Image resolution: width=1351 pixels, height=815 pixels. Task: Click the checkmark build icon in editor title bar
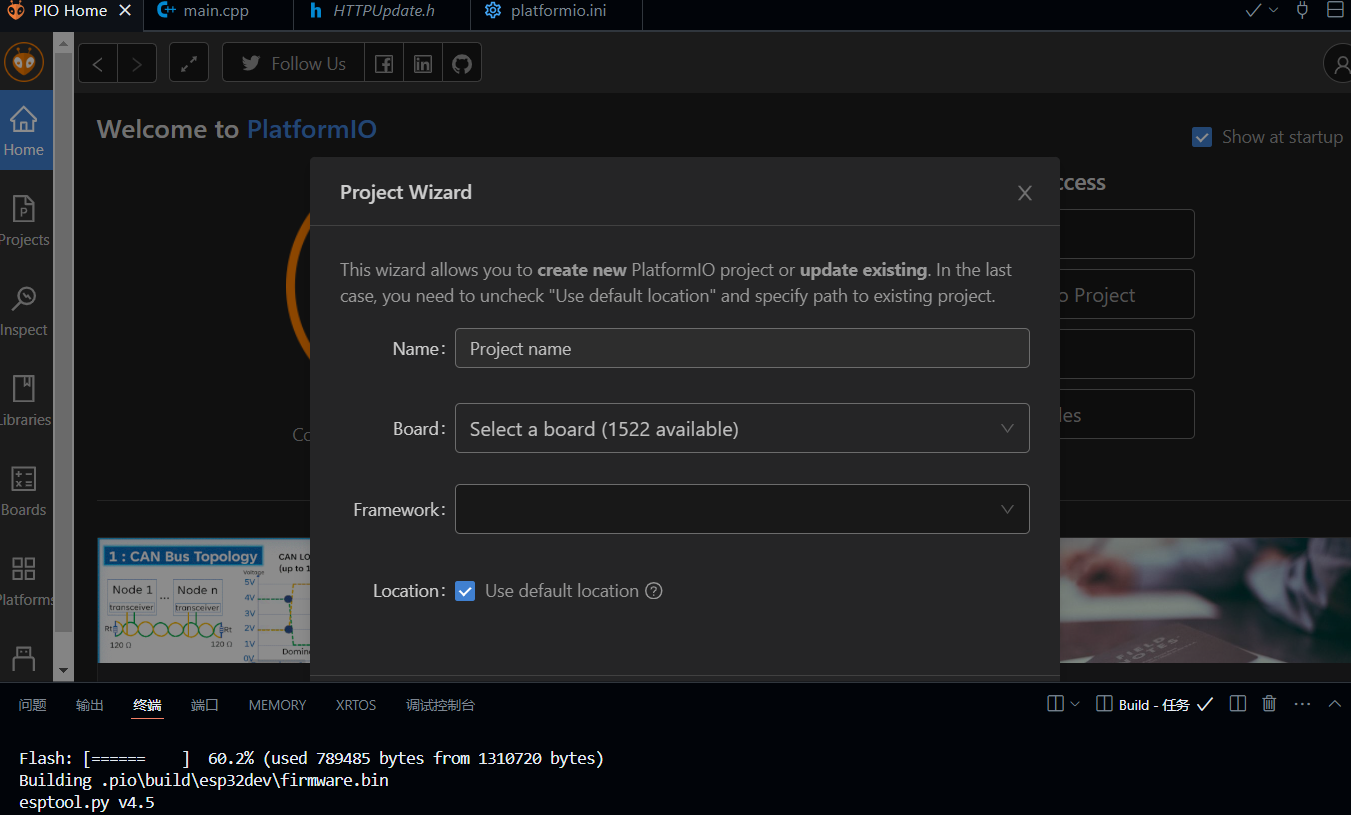click(1253, 11)
